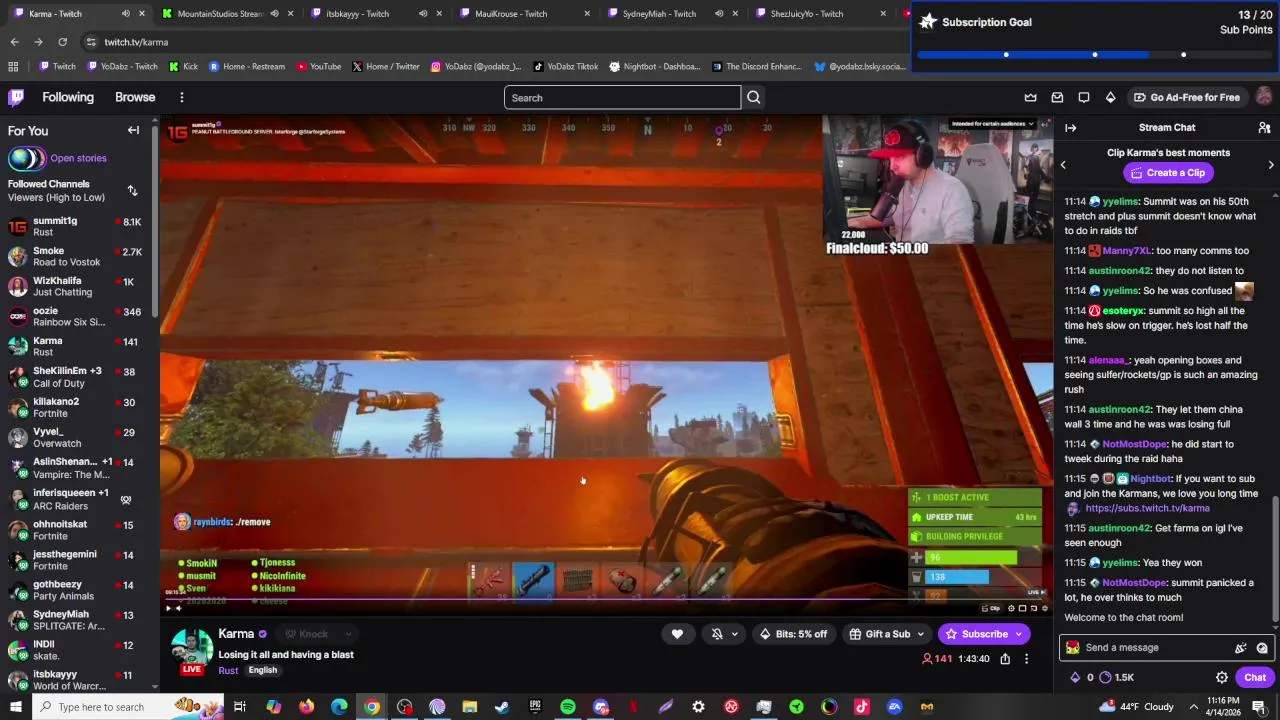The height and width of the screenshot is (720, 1280).
Task: Expand the Knock dropdown
Action: click(349, 634)
